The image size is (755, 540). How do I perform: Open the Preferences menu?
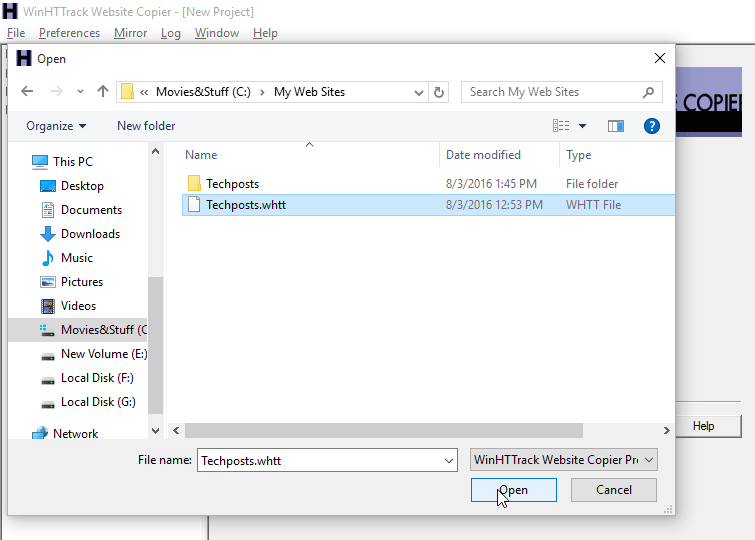coord(69,33)
